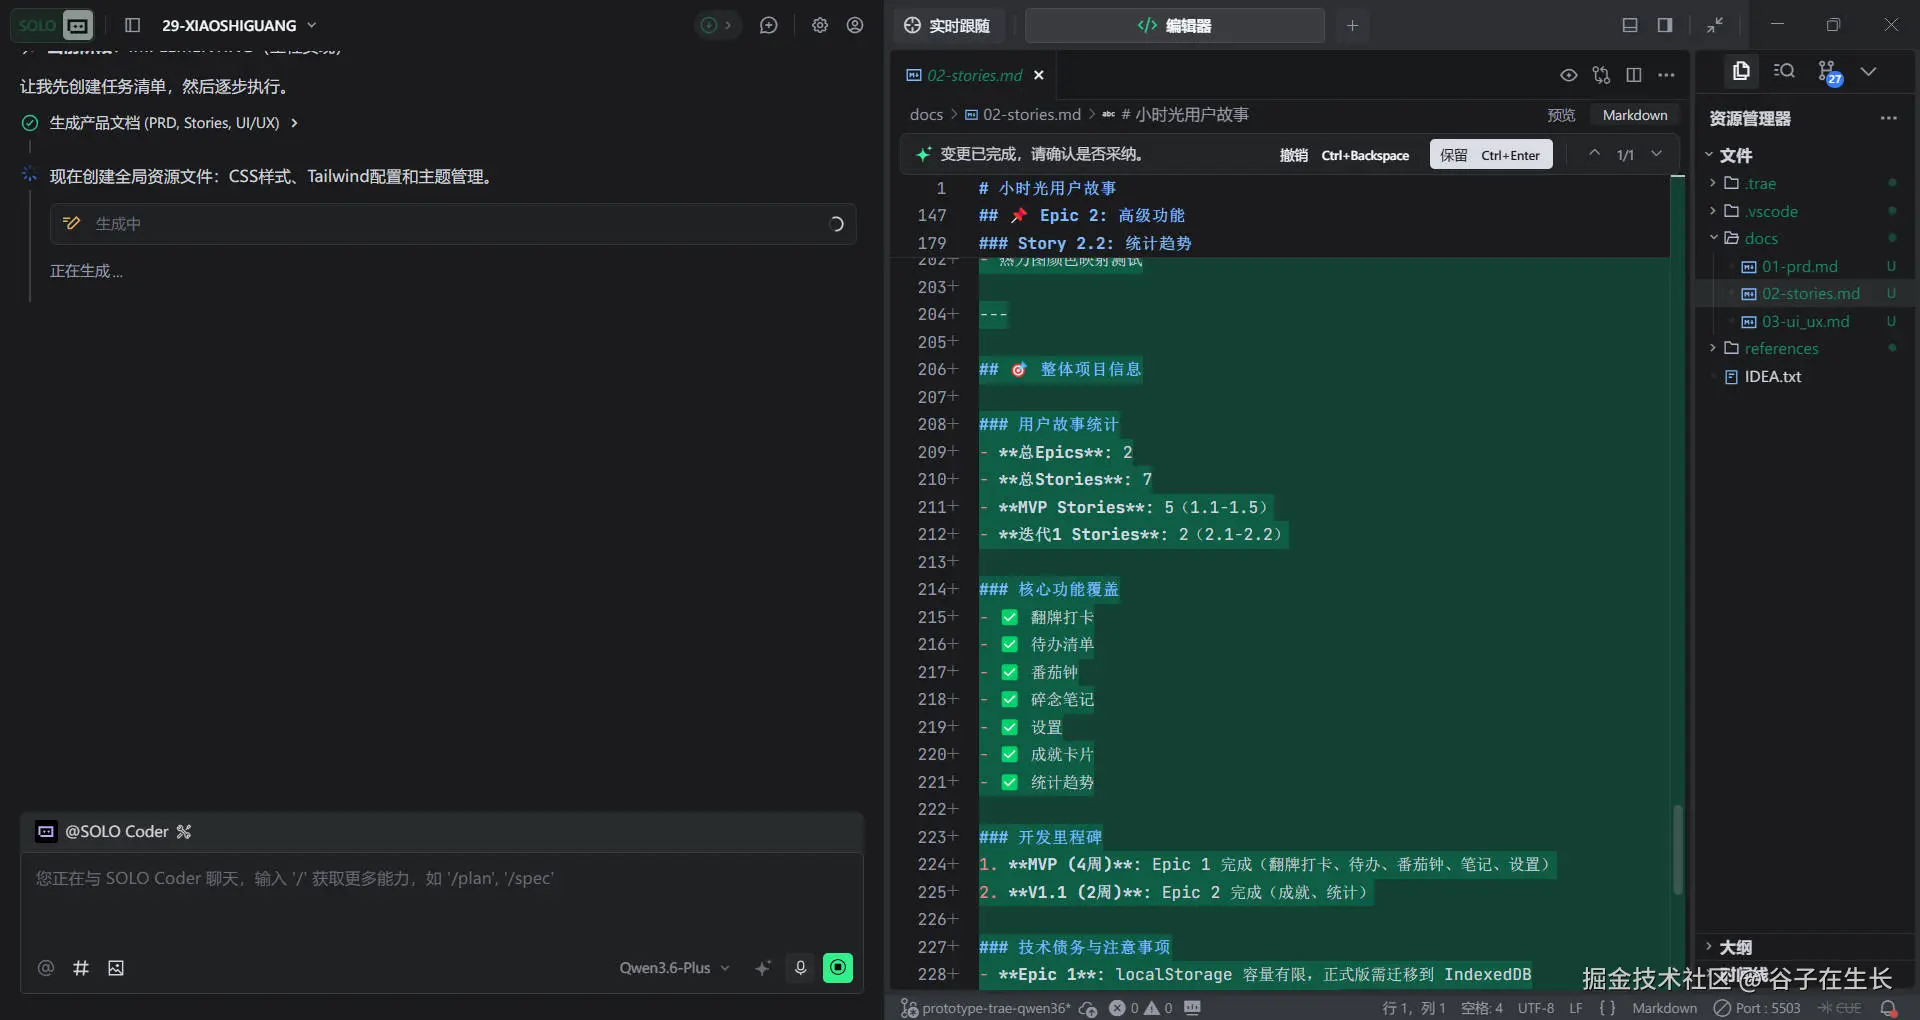Click the 预览 preview button
The height and width of the screenshot is (1020, 1920).
pyautogui.click(x=1561, y=115)
